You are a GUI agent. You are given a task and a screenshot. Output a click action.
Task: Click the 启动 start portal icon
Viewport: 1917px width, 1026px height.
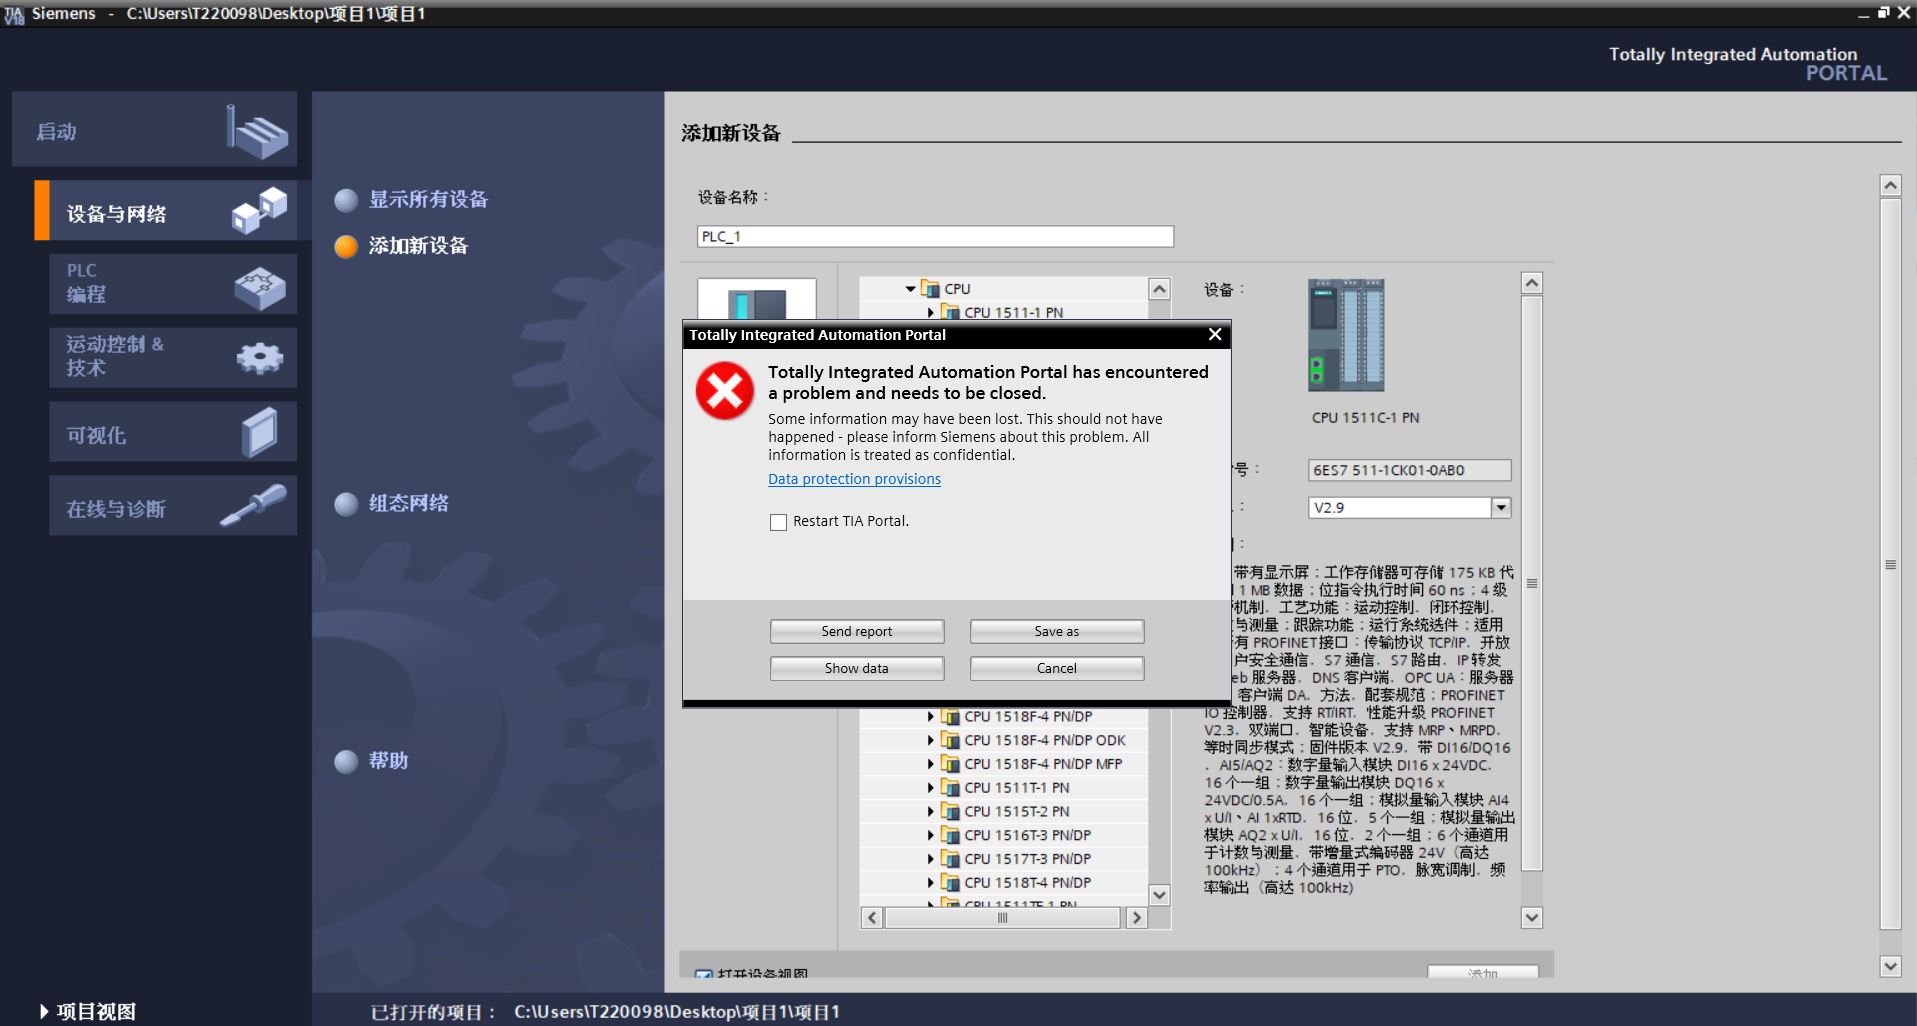click(257, 132)
